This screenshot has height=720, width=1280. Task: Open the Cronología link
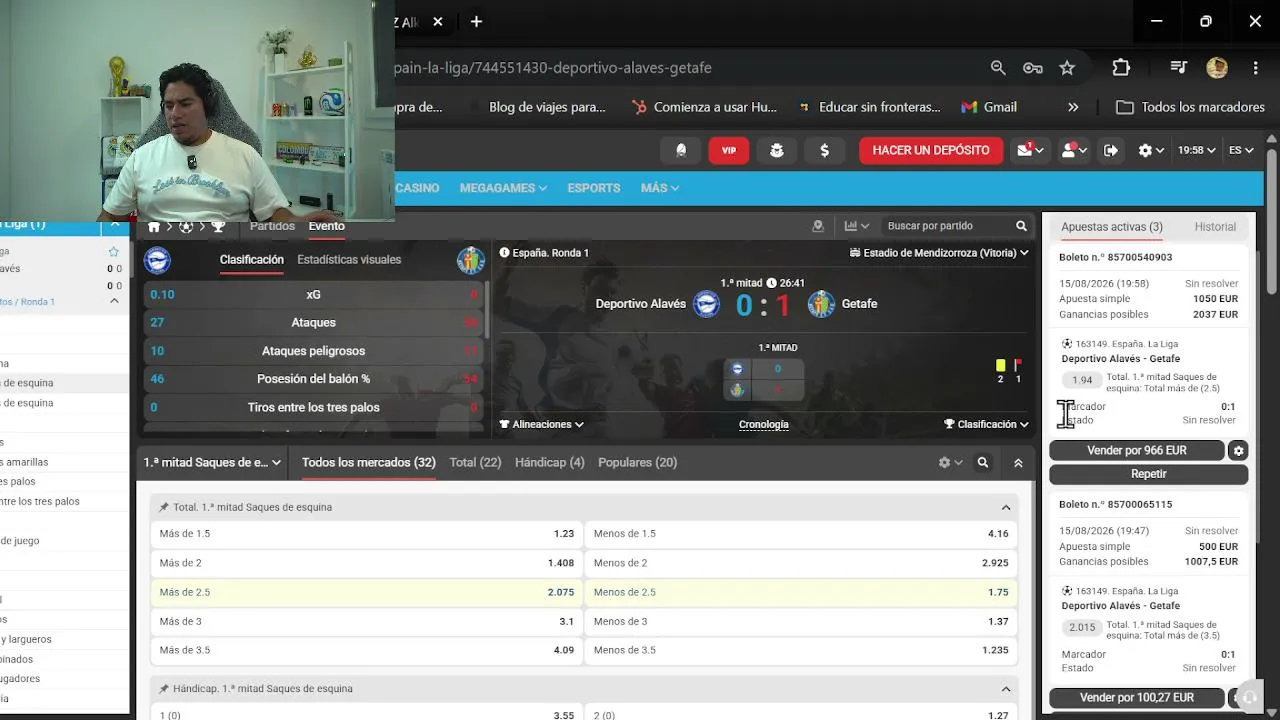click(x=764, y=425)
